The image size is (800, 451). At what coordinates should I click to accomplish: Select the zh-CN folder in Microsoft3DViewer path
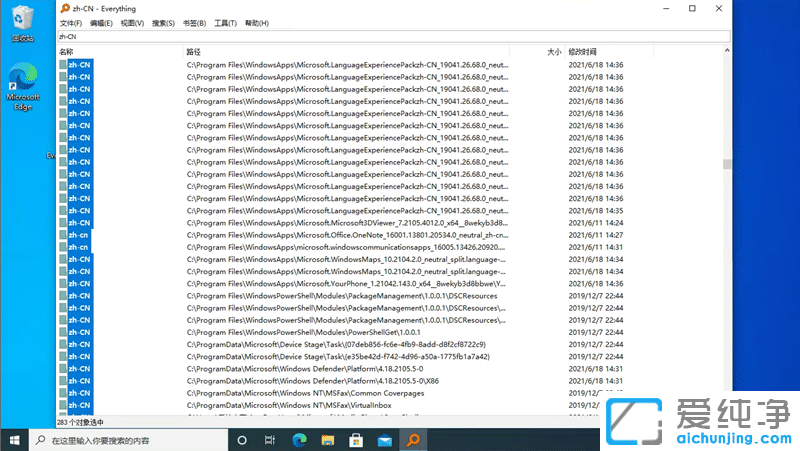(79, 223)
